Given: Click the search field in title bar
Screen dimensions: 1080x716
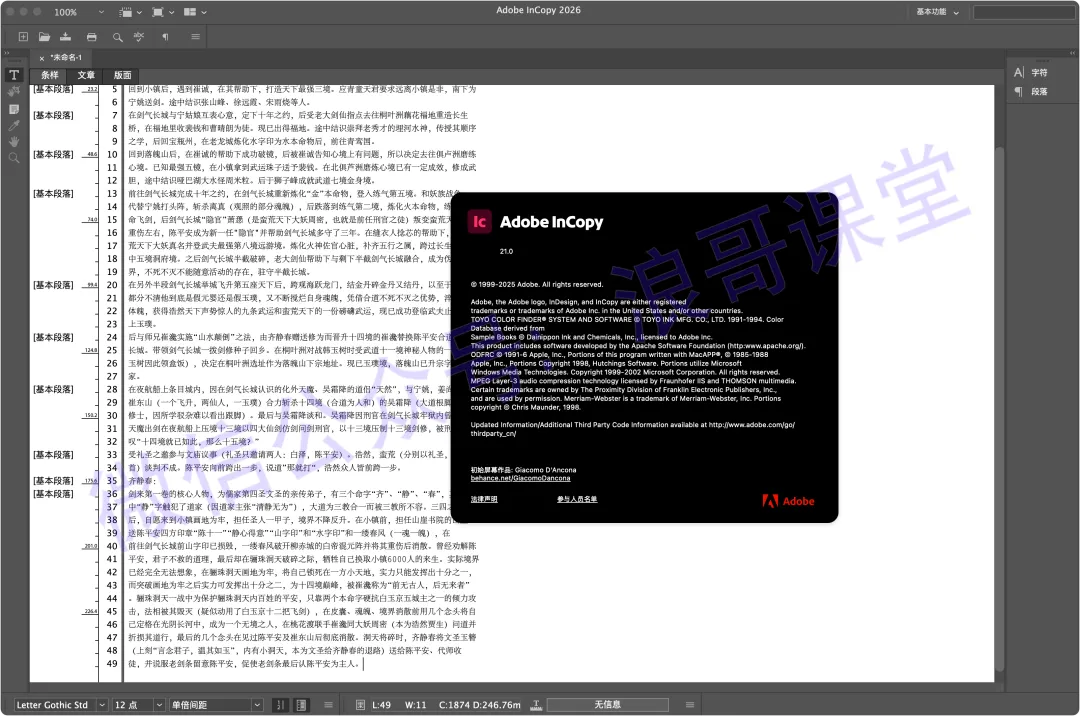Looking at the screenshot, I should tap(1024, 12).
